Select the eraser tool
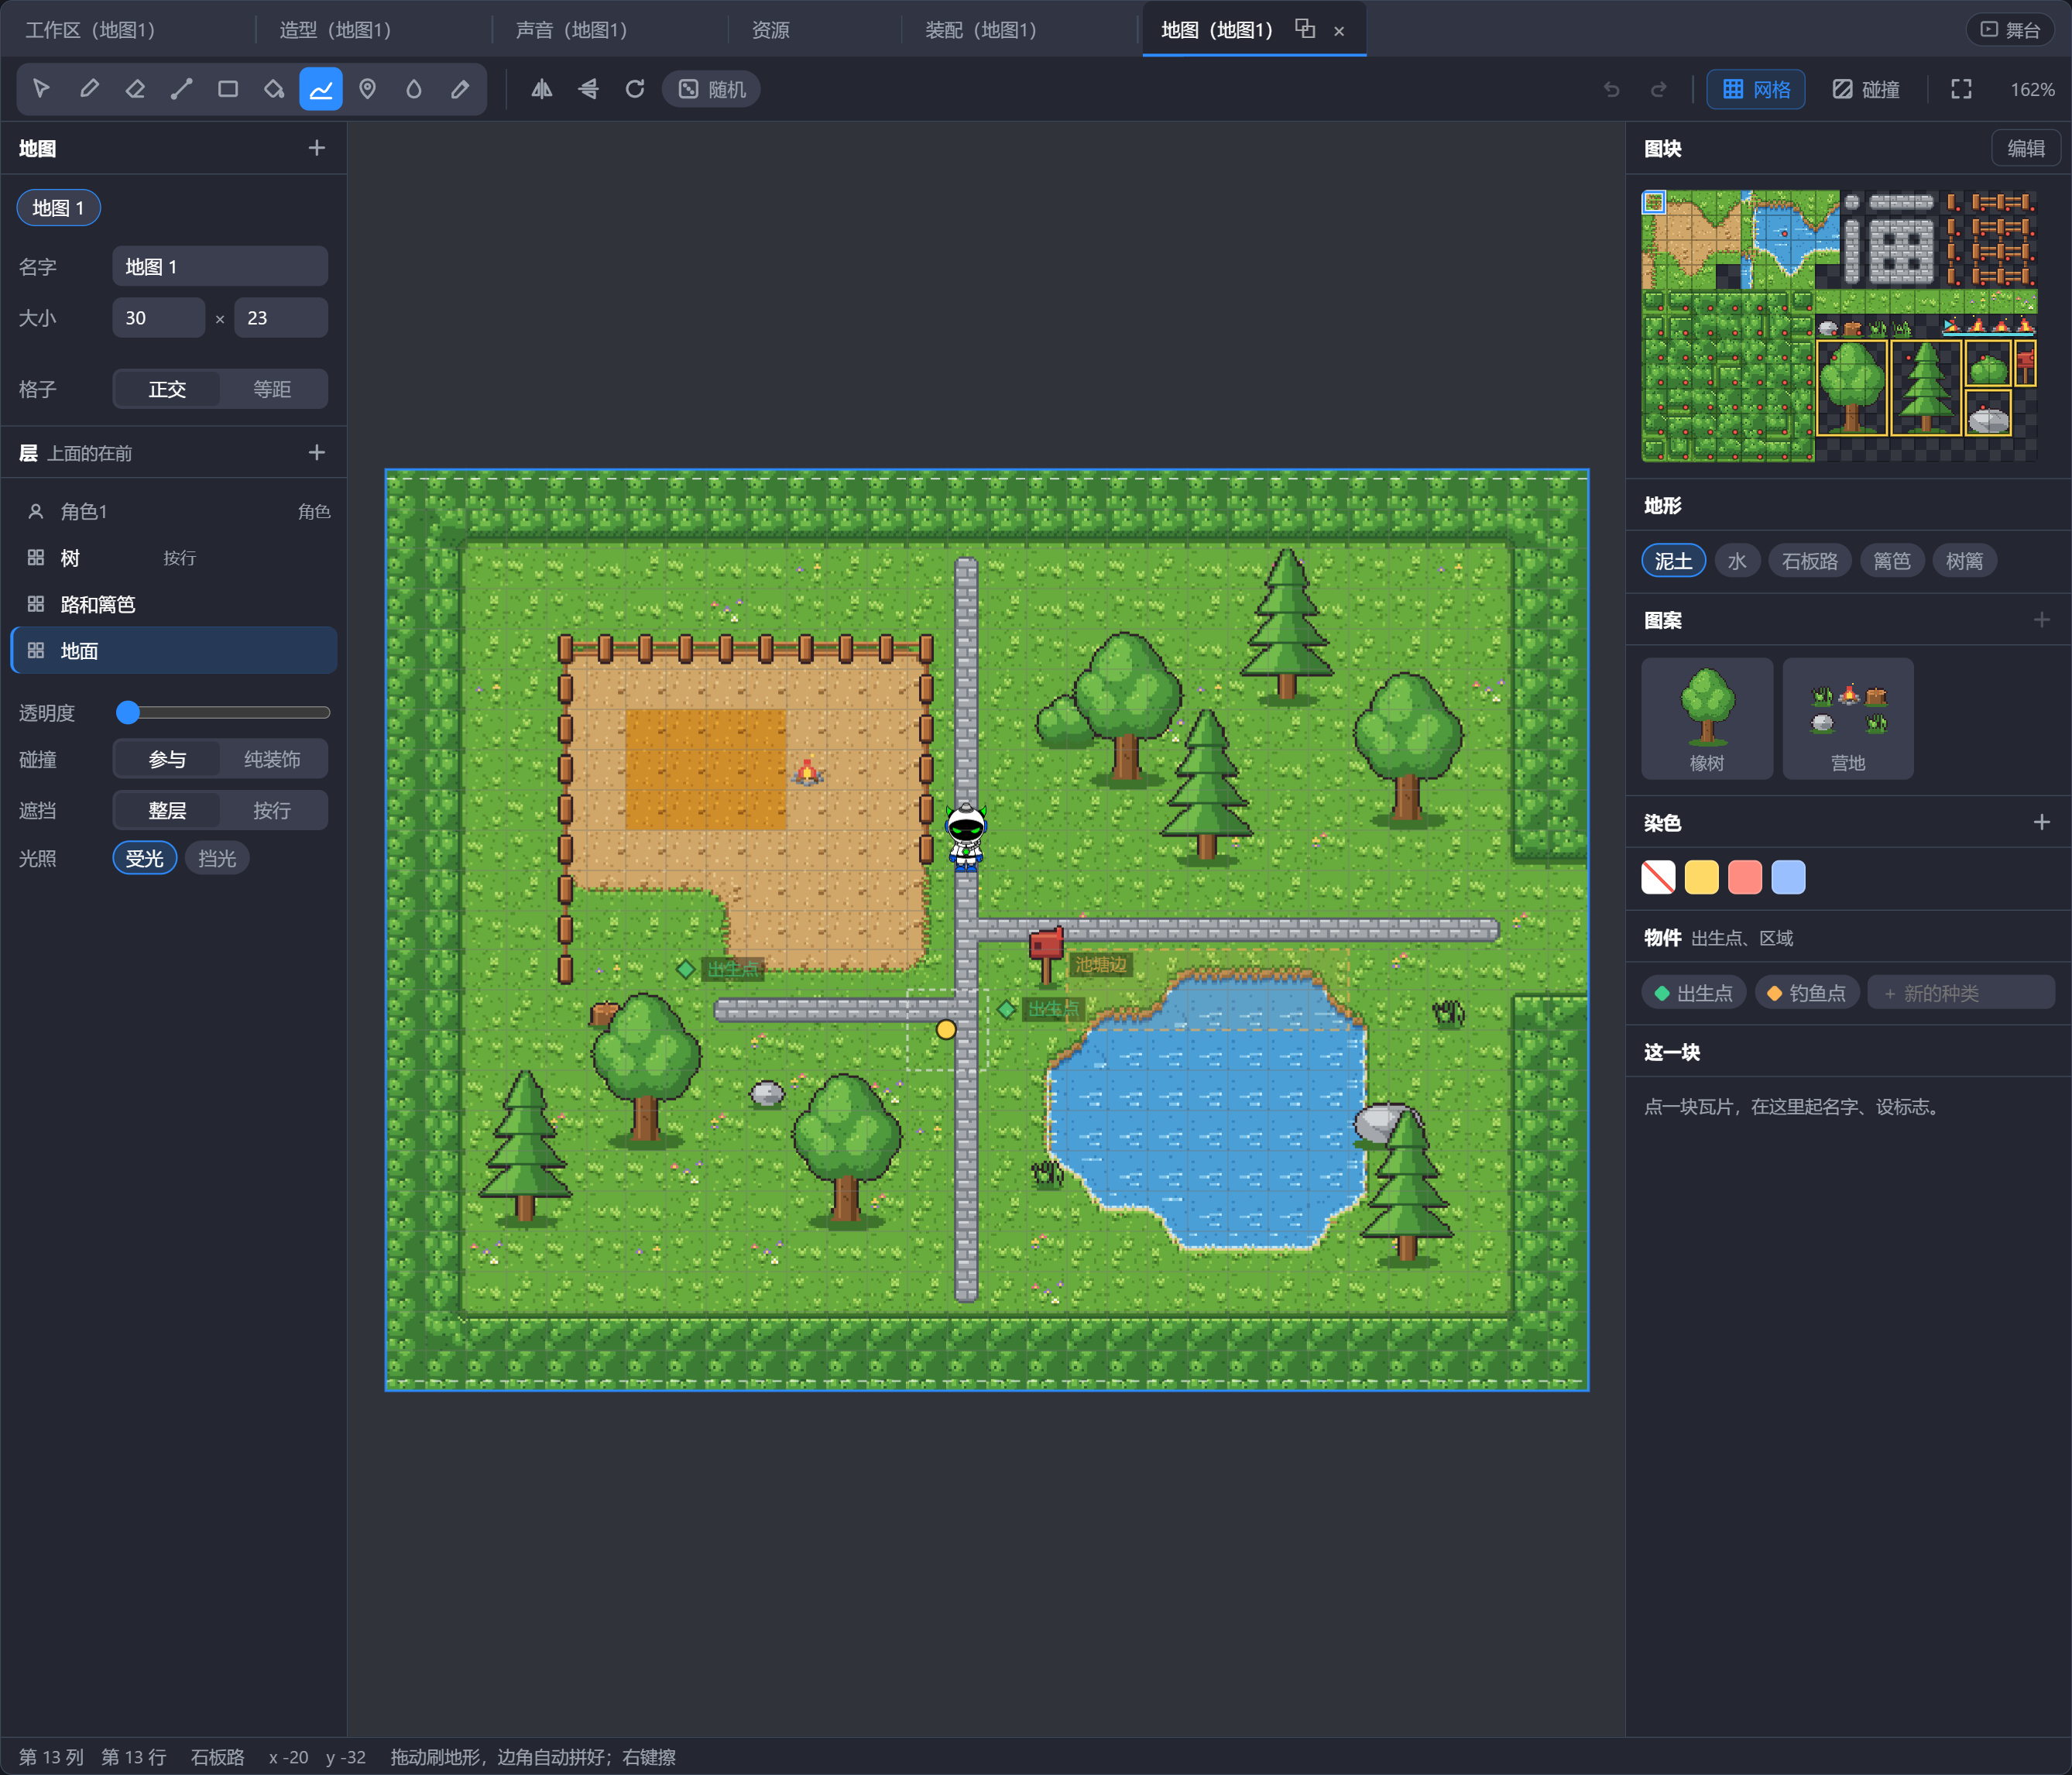The image size is (2072, 1775). 135,89
